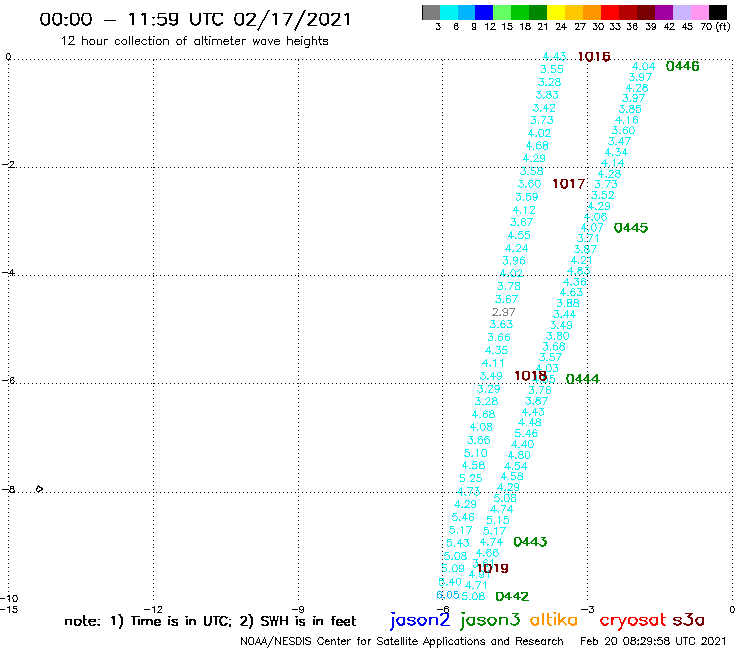Click the title '00:00 – 11:59 UTC 02/17/2021'
Viewport: 740px width, 650px height.
195,19
